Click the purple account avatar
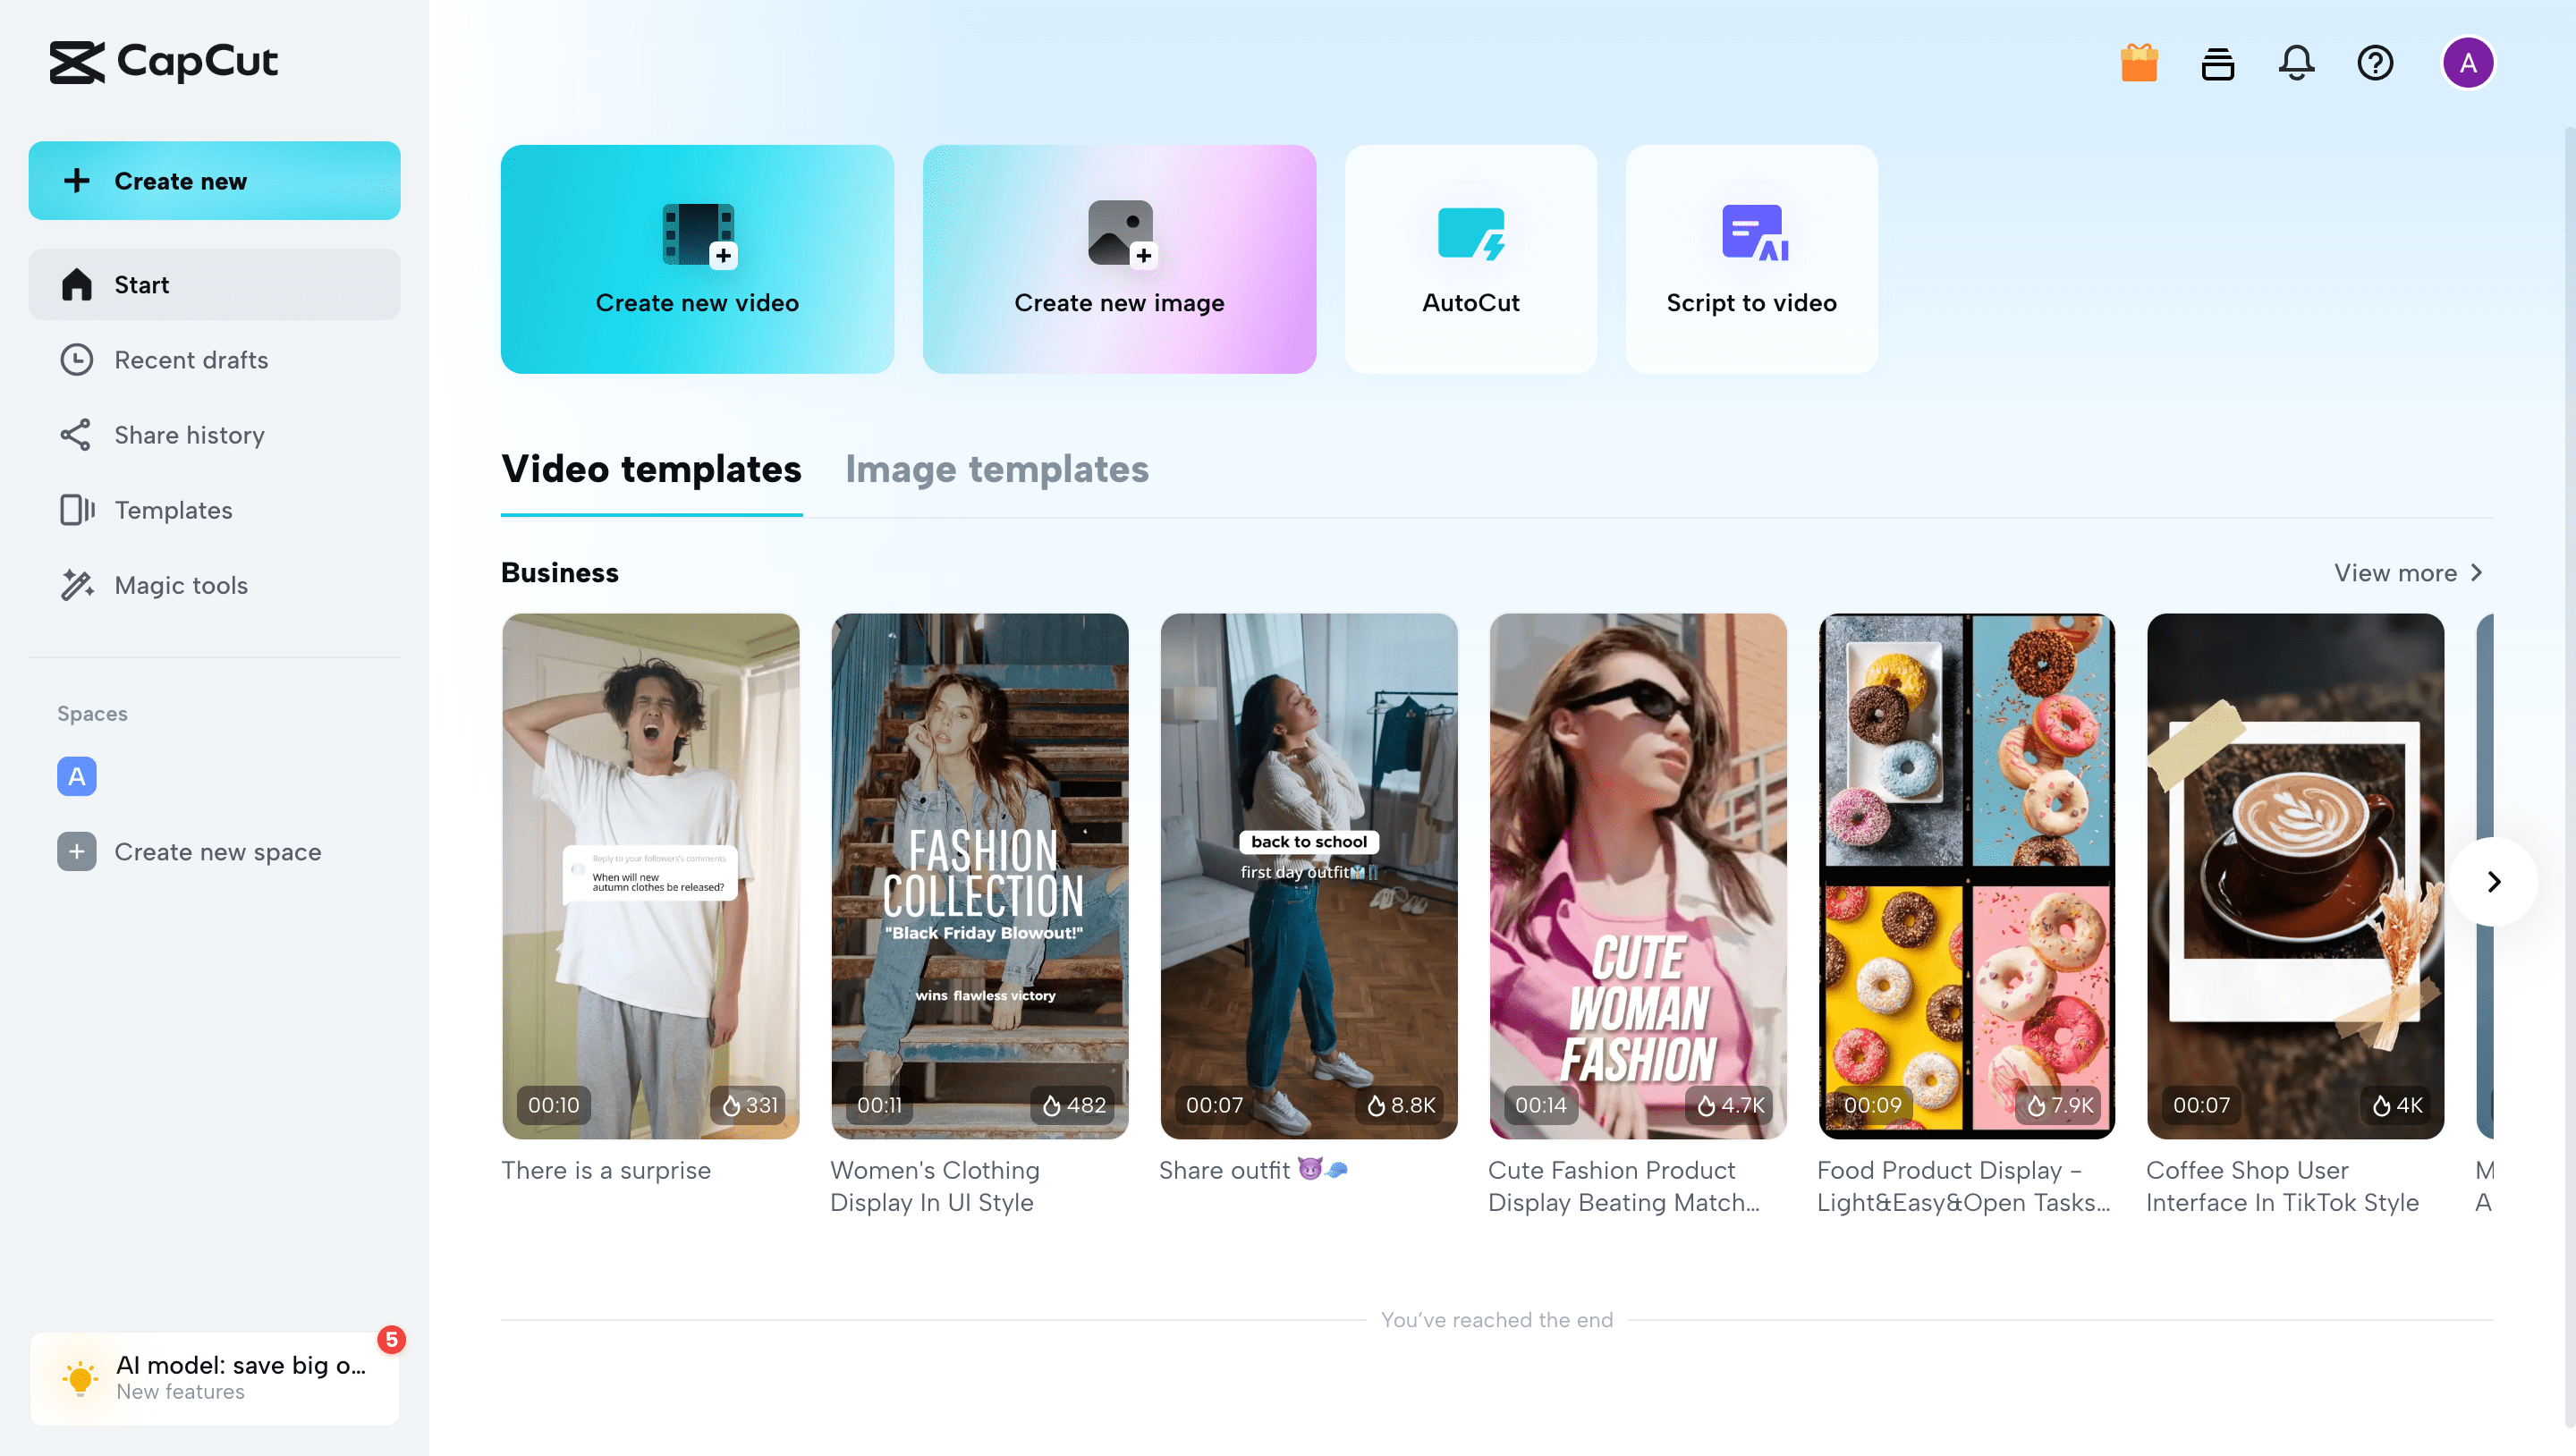This screenshot has width=2576, height=1456. tap(2467, 63)
